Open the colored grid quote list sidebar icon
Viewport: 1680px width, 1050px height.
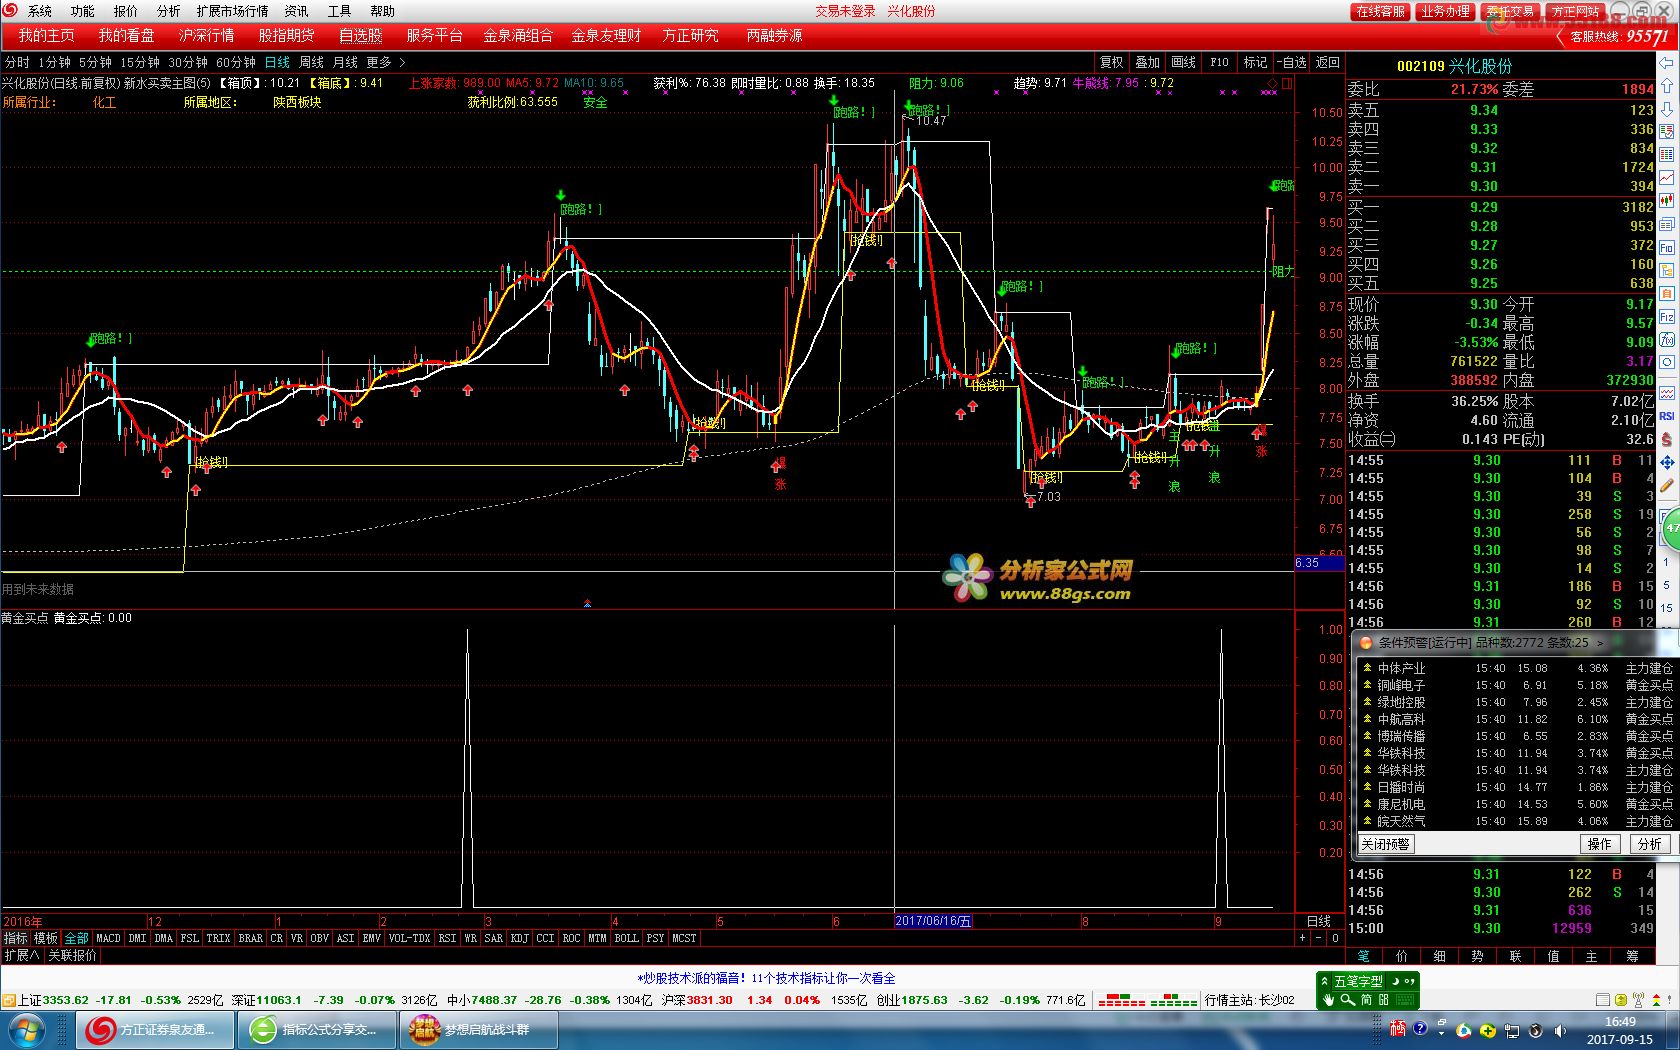click(1667, 153)
